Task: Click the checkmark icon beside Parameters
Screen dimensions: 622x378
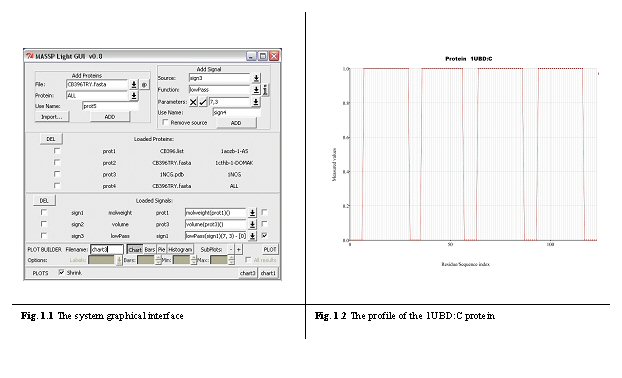Action: point(203,102)
